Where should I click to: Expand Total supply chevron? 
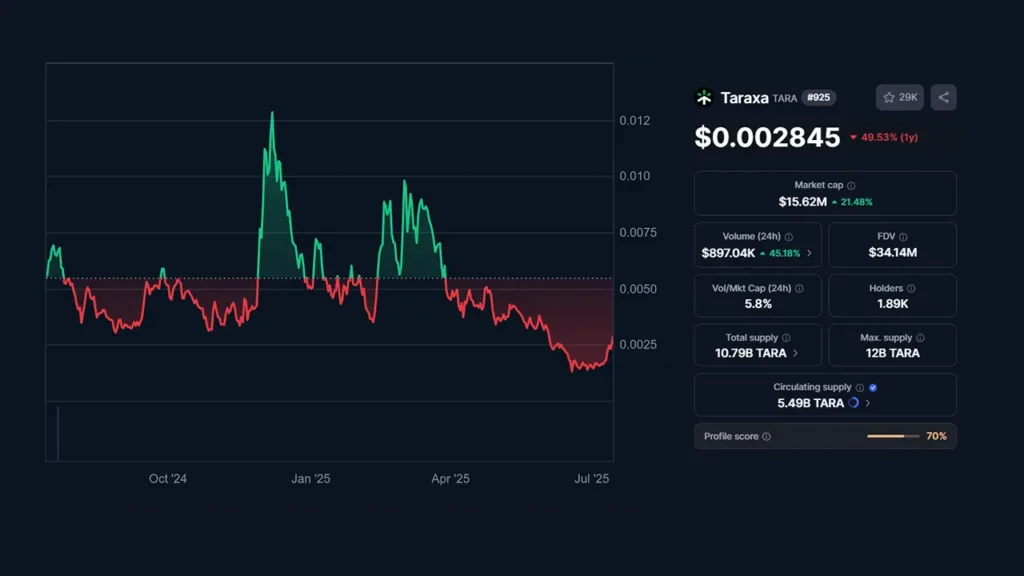[x=795, y=353]
